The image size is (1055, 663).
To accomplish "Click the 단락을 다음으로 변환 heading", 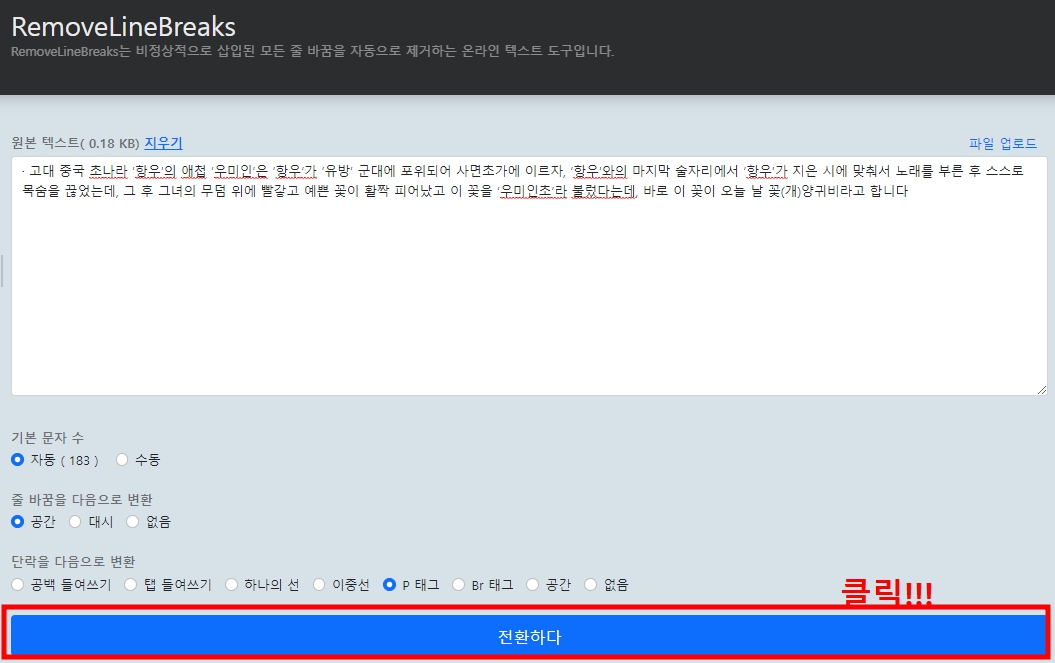I will (73, 561).
